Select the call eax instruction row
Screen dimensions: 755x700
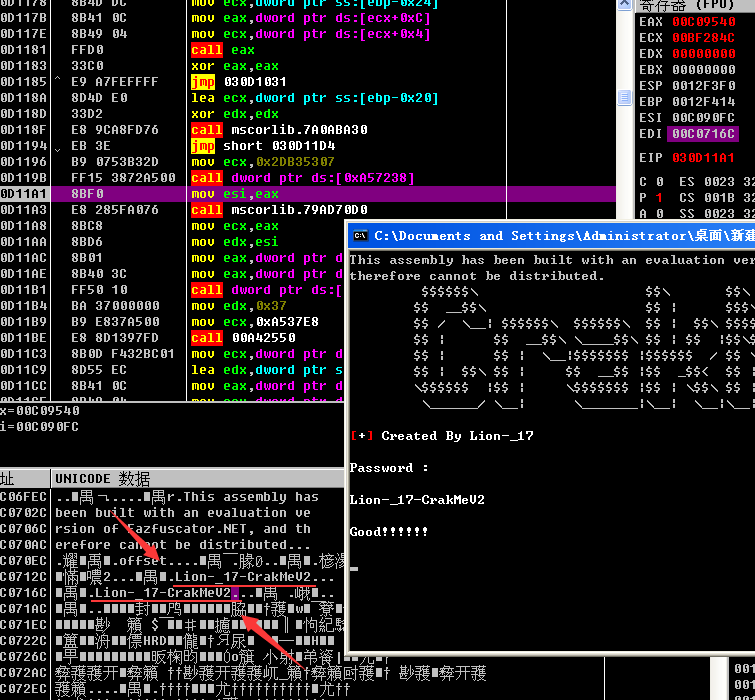[x=223, y=49]
